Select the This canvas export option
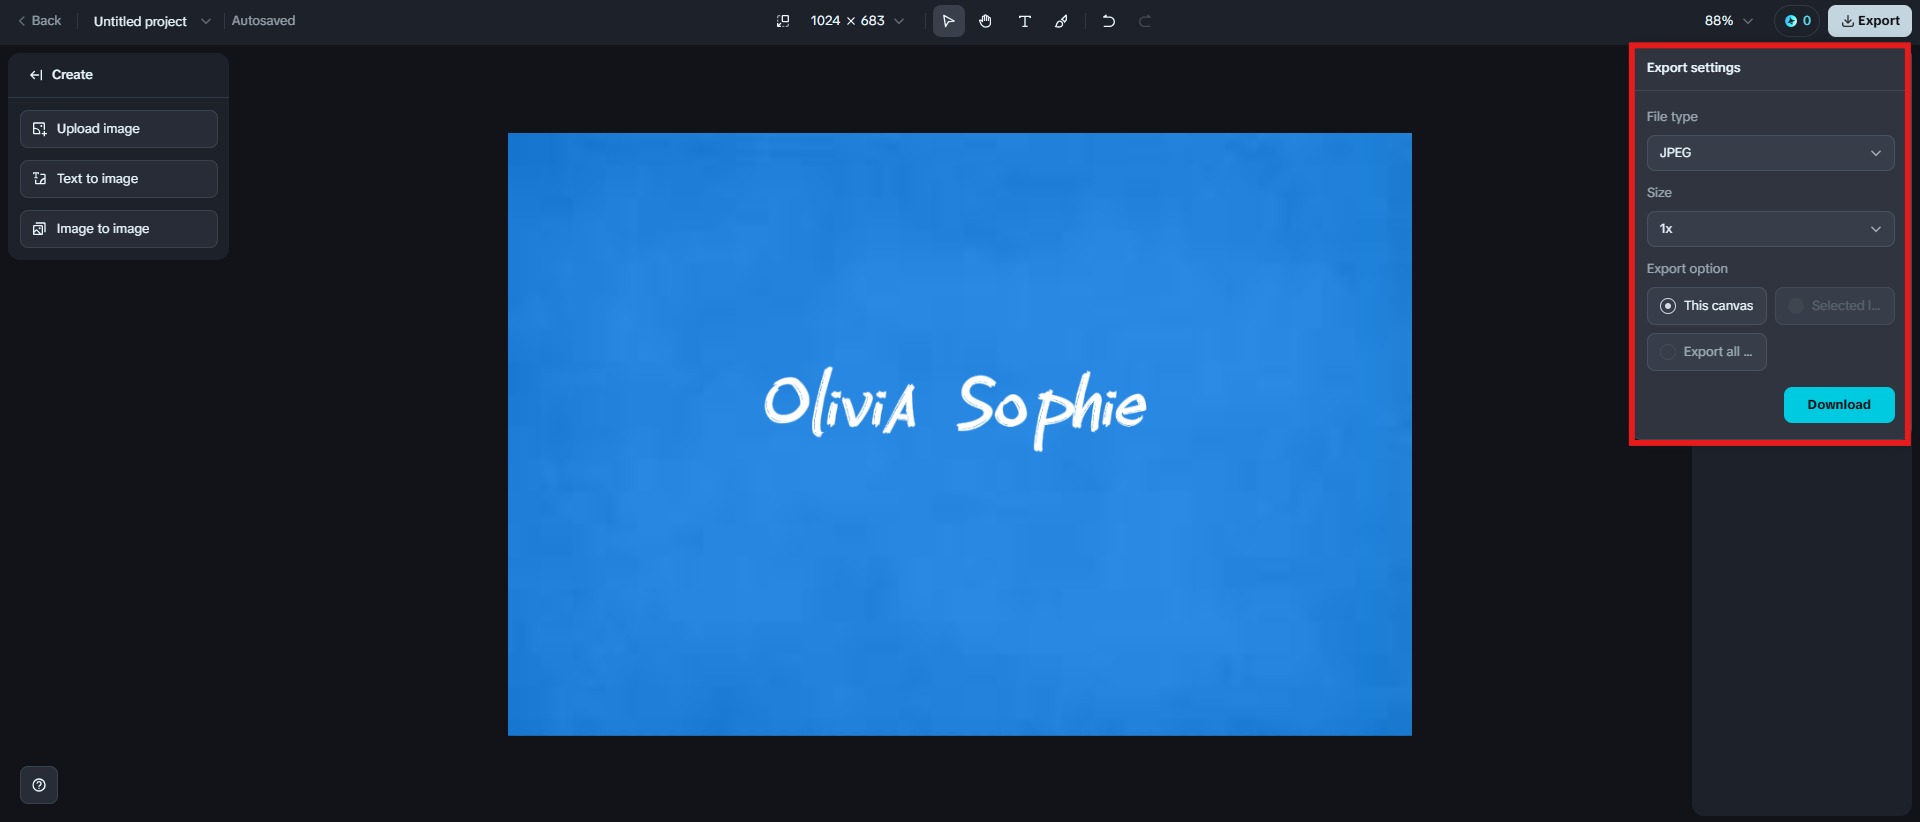1920x822 pixels. click(x=1707, y=306)
